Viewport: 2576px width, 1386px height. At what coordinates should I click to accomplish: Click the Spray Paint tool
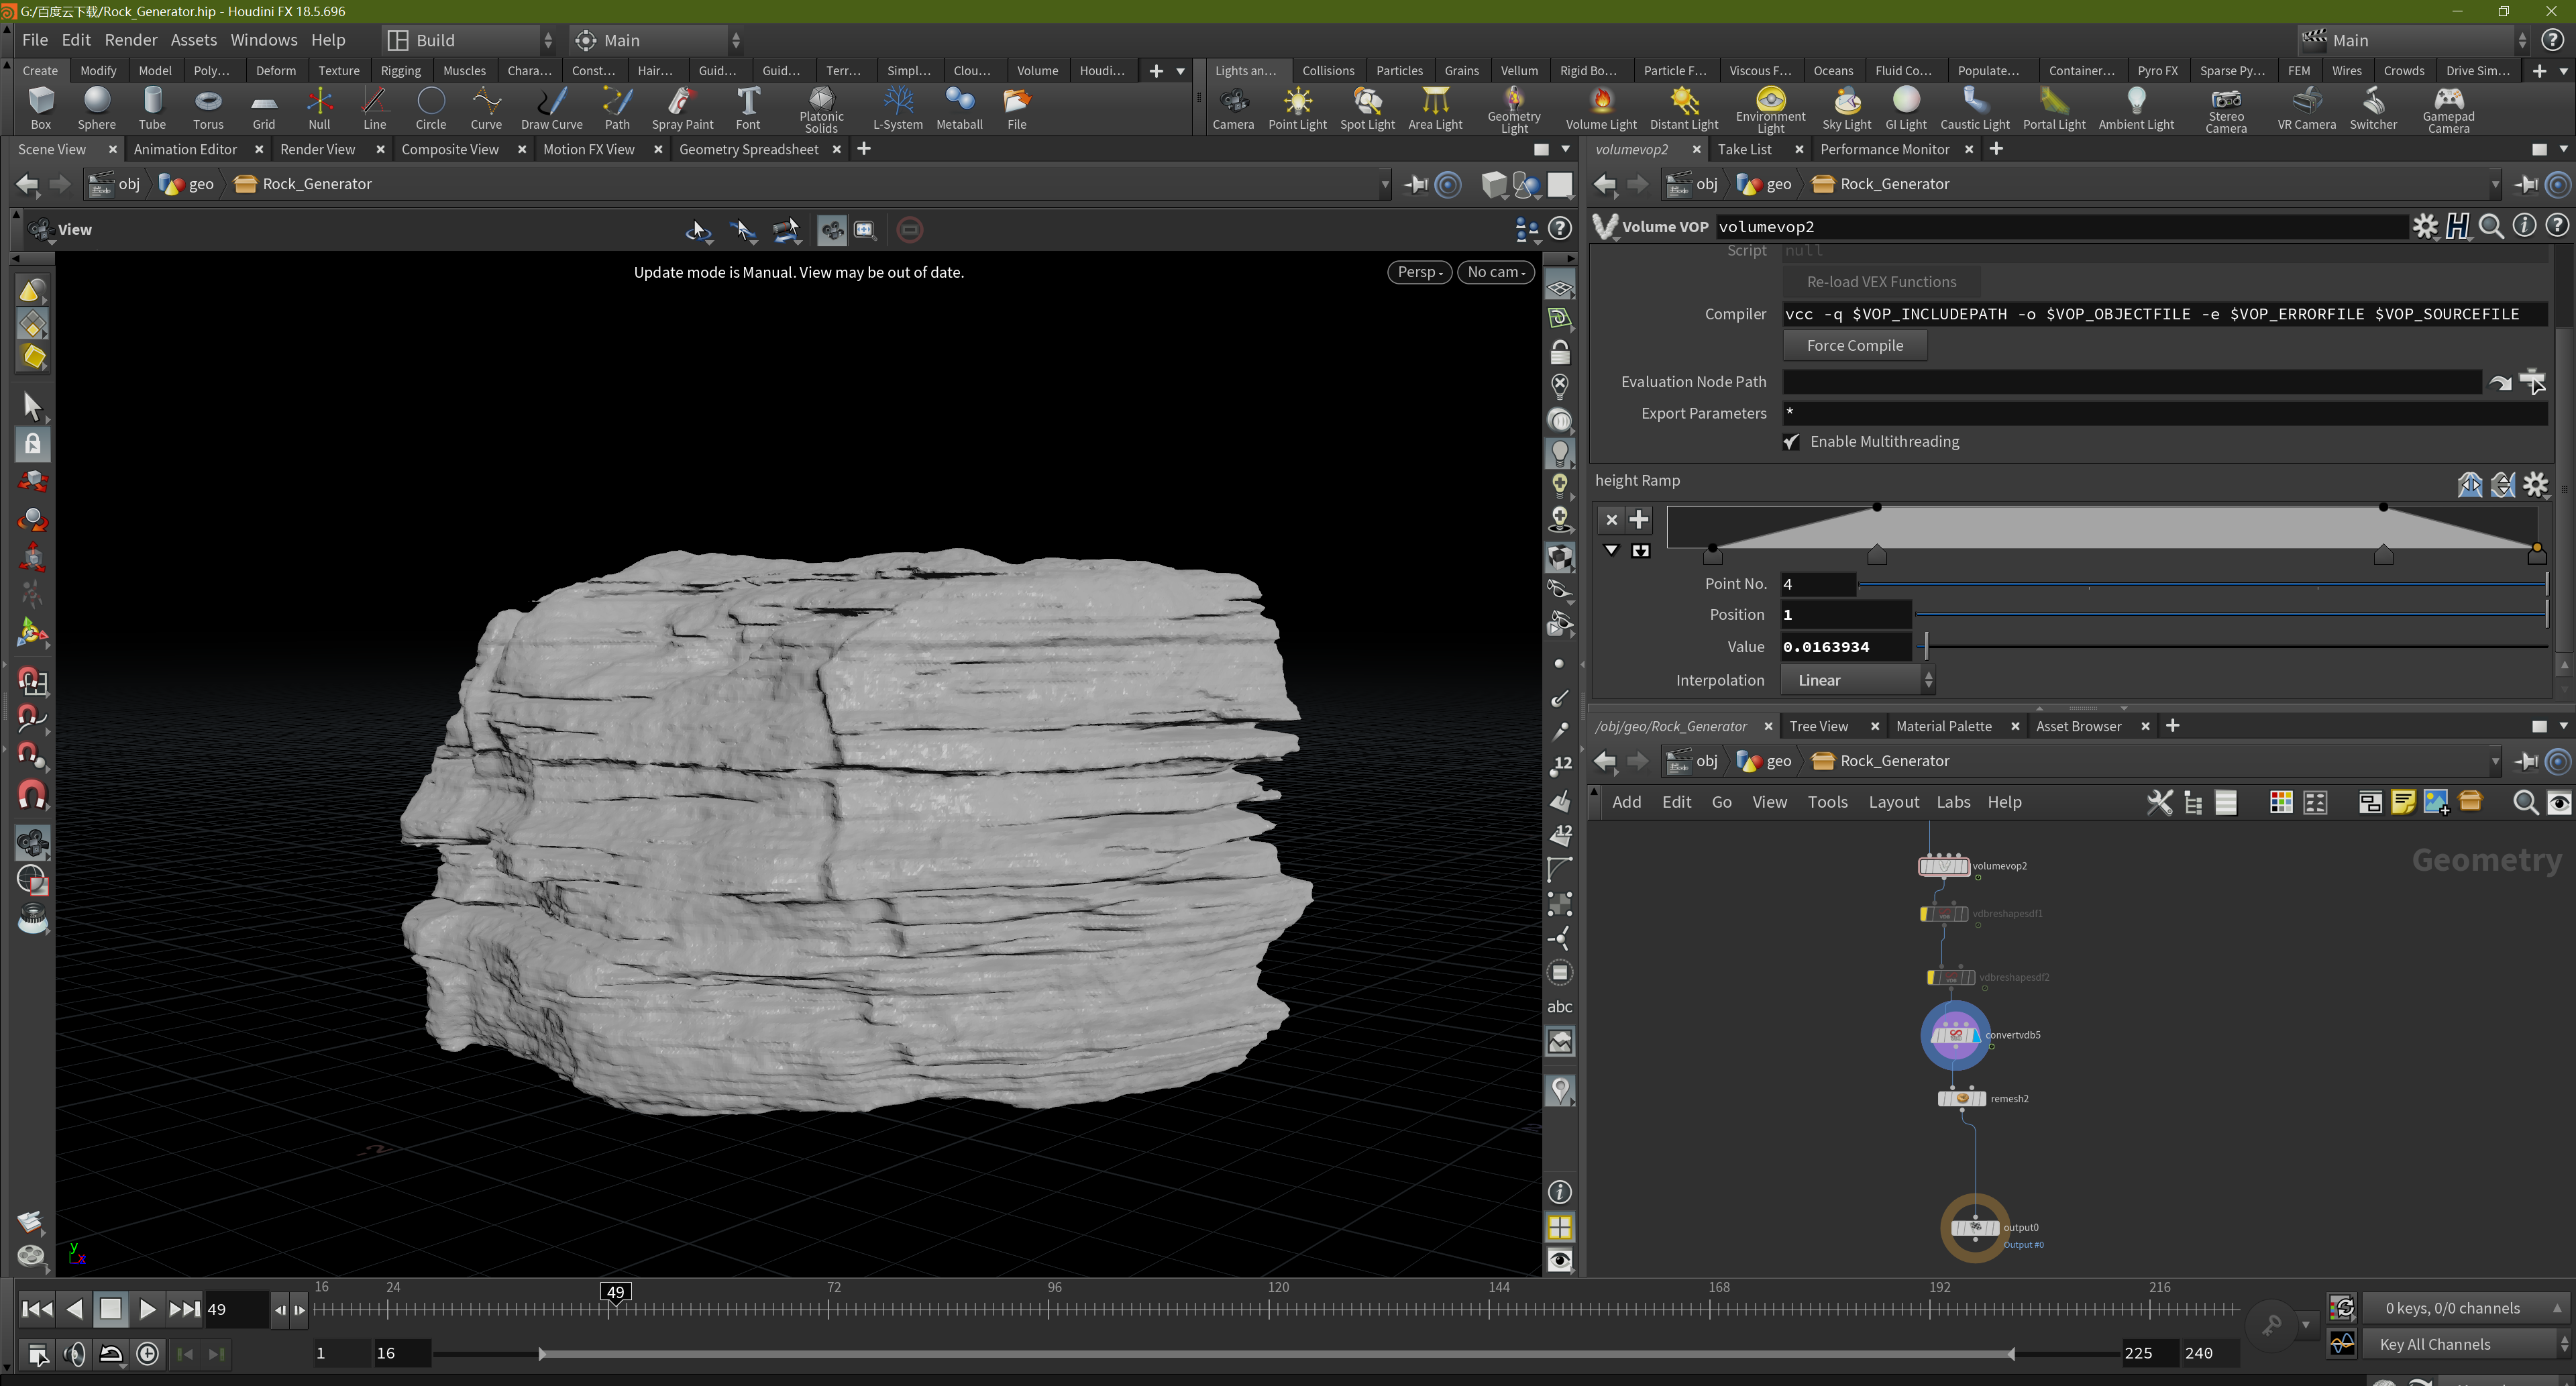pyautogui.click(x=682, y=108)
